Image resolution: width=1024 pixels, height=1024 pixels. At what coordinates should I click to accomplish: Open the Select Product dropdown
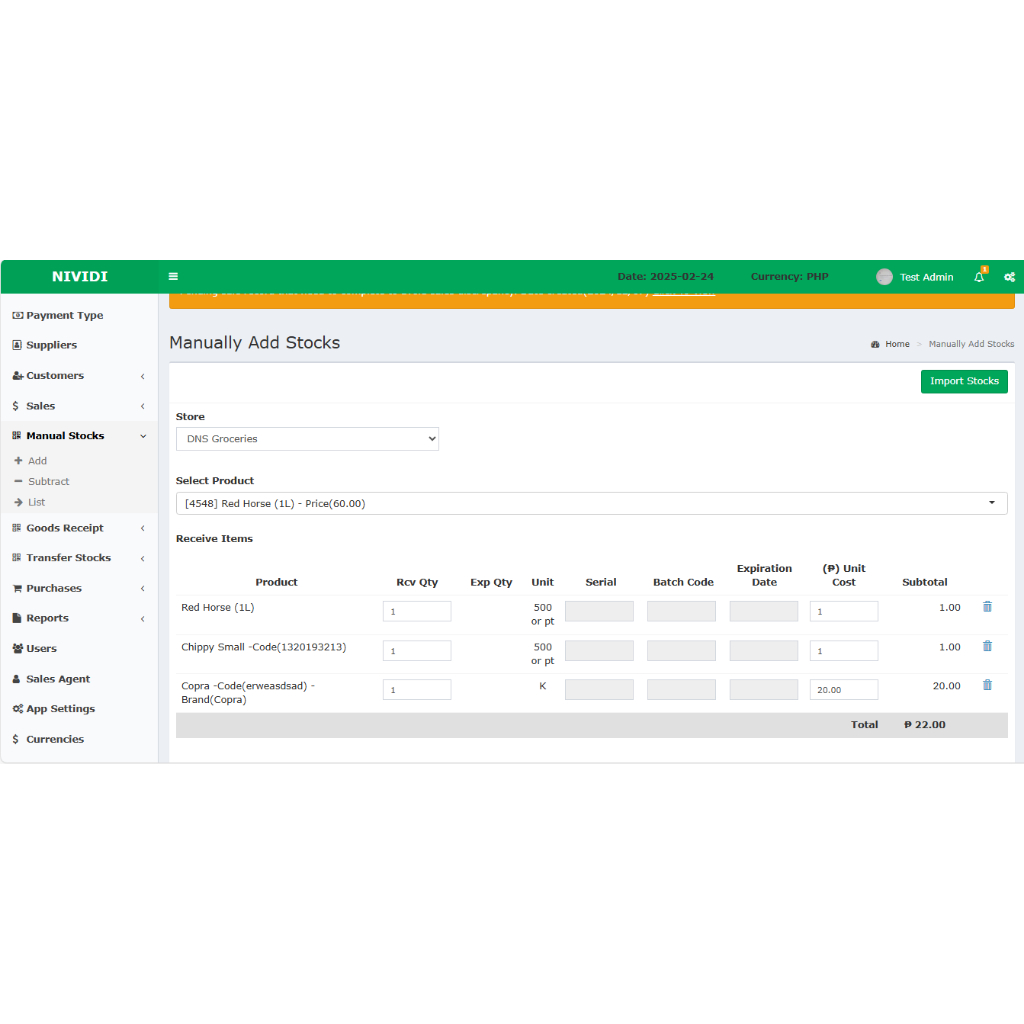pyautogui.click(x=591, y=504)
